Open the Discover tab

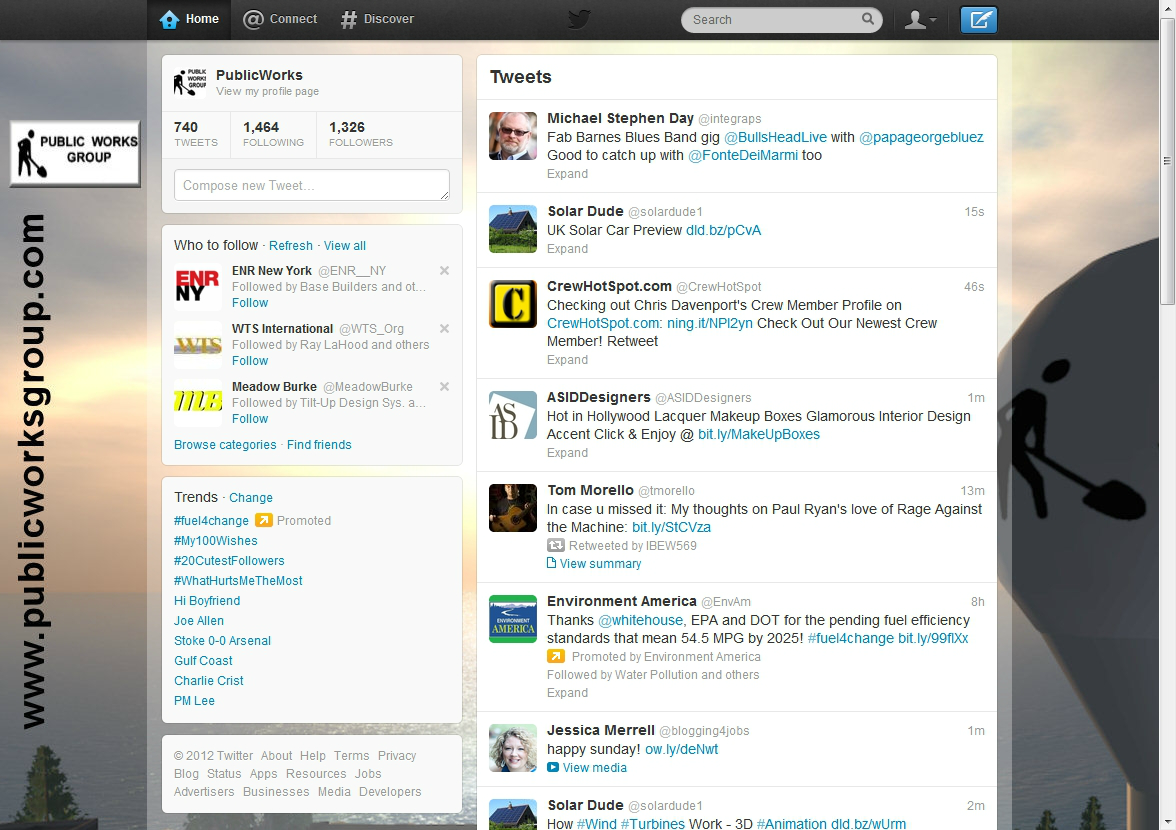(377, 19)
